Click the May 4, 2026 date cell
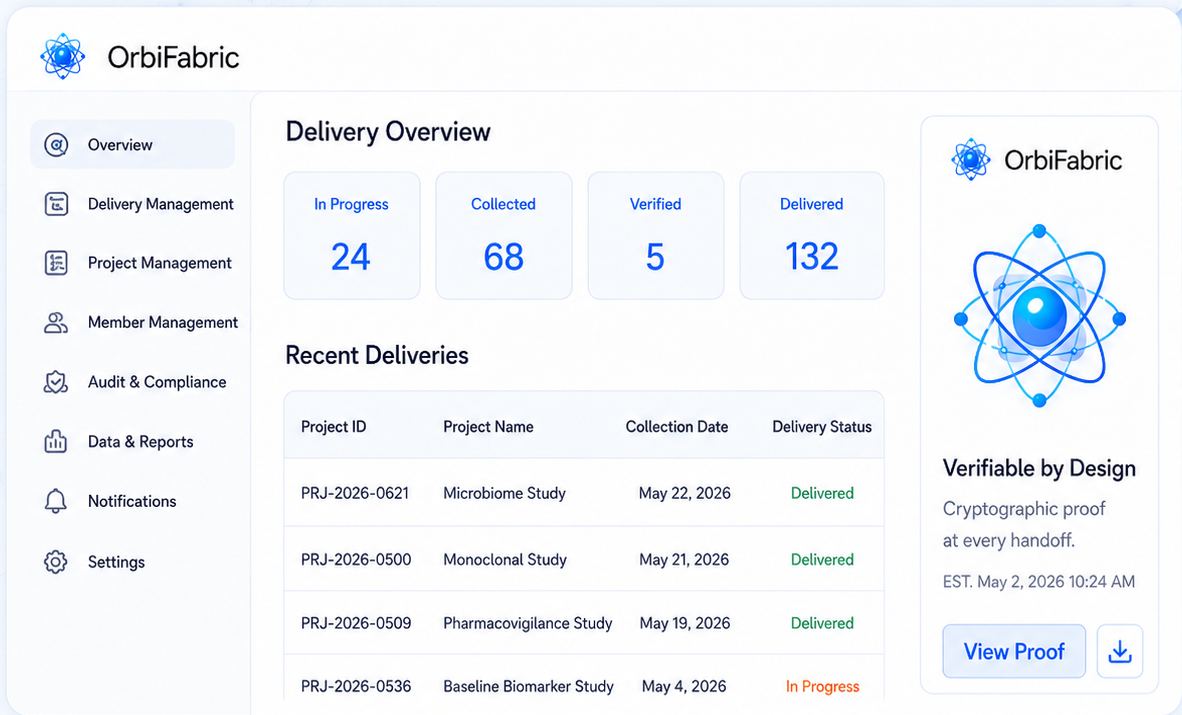The image size is (1182, 715). tap(684, 686)
